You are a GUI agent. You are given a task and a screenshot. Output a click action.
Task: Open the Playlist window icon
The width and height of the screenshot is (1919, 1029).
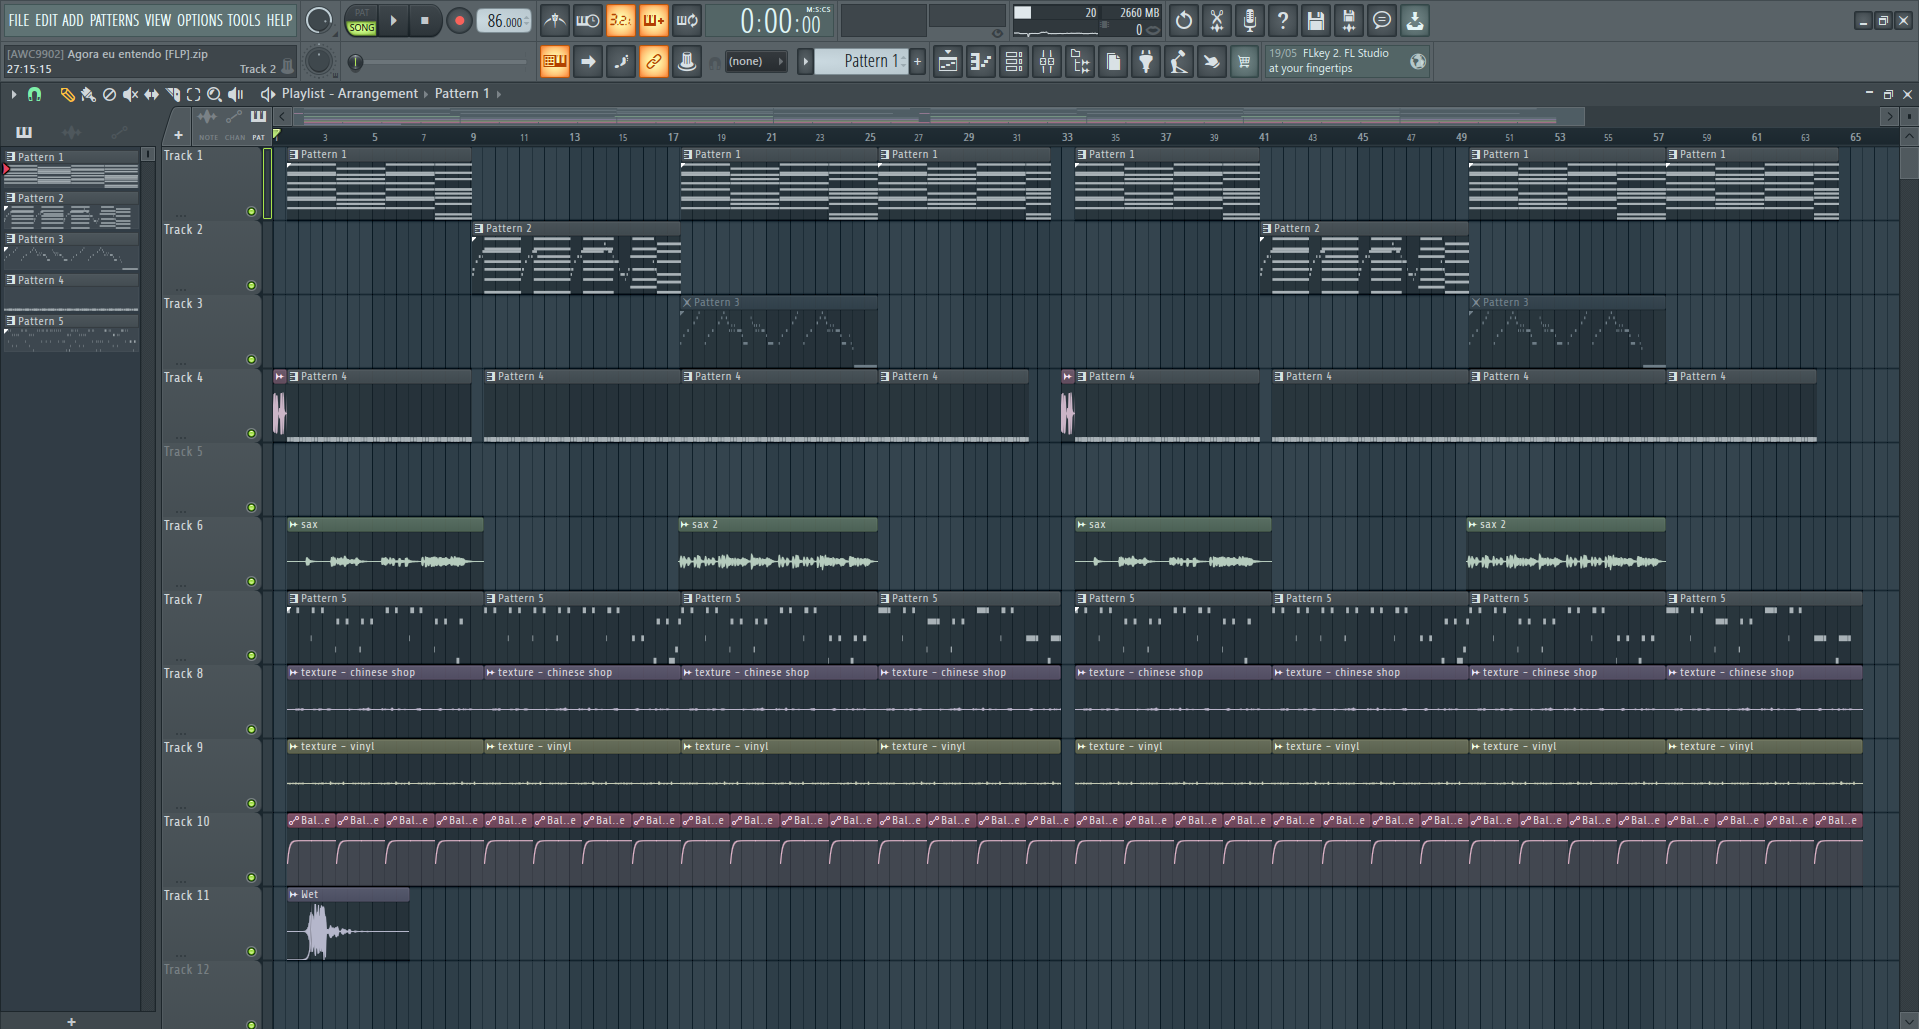(x=947, y=62)
